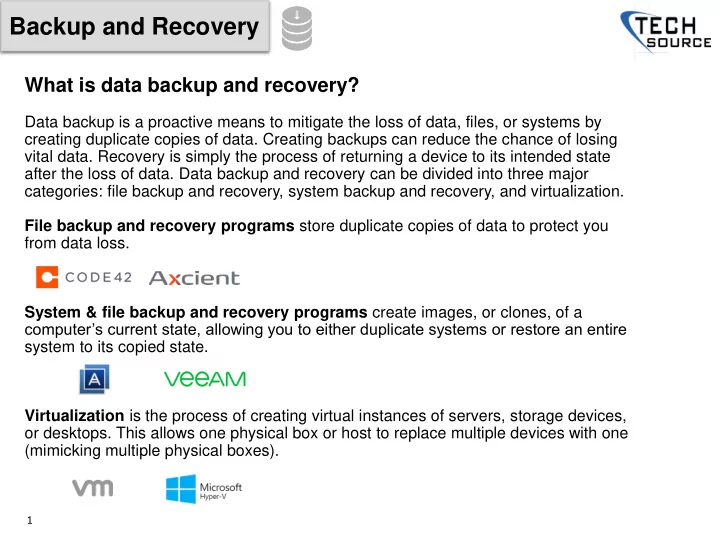Click the gray VMware 'vm' logo
The width and height of the screenshot is (720, 540).
[93, 488]
